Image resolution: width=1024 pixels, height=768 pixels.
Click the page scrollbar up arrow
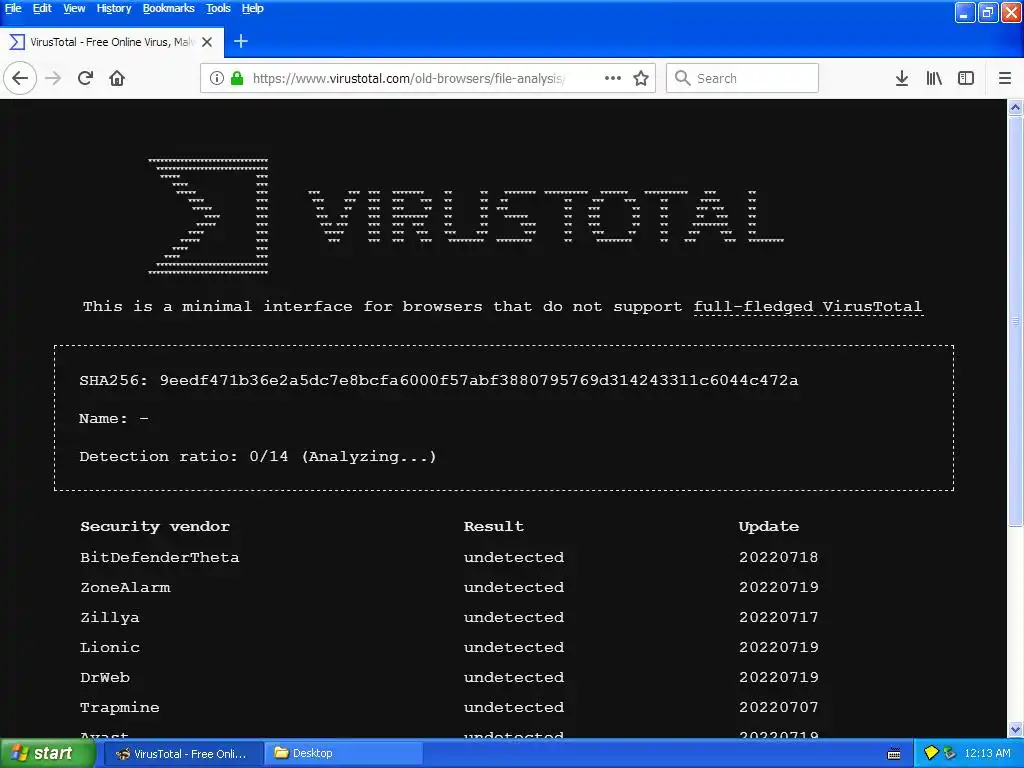(1015, 108)
